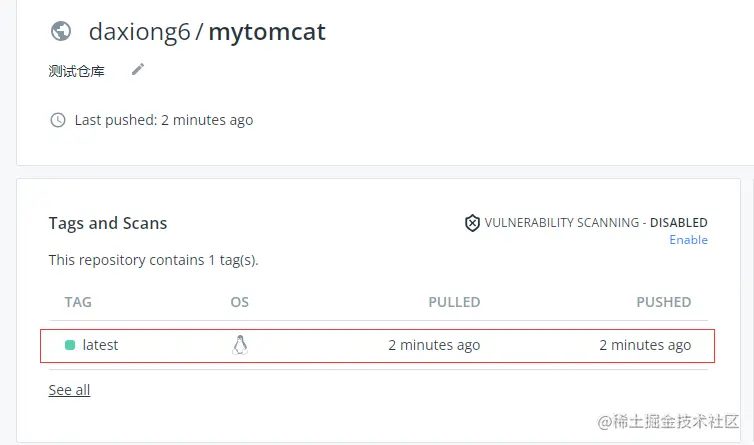Click the pushed time in latest row
The image size is (754, 445).
coord(645,345)
